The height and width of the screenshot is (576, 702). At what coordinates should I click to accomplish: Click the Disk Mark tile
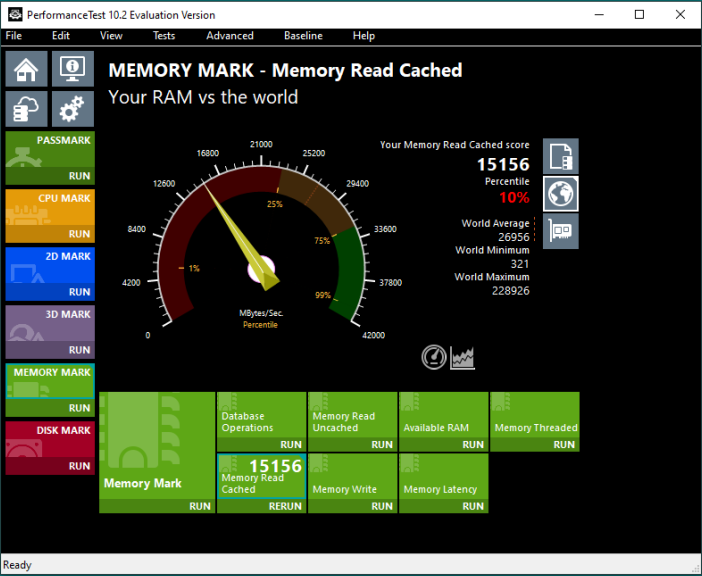pyautogui.click(x=50, y=439)
